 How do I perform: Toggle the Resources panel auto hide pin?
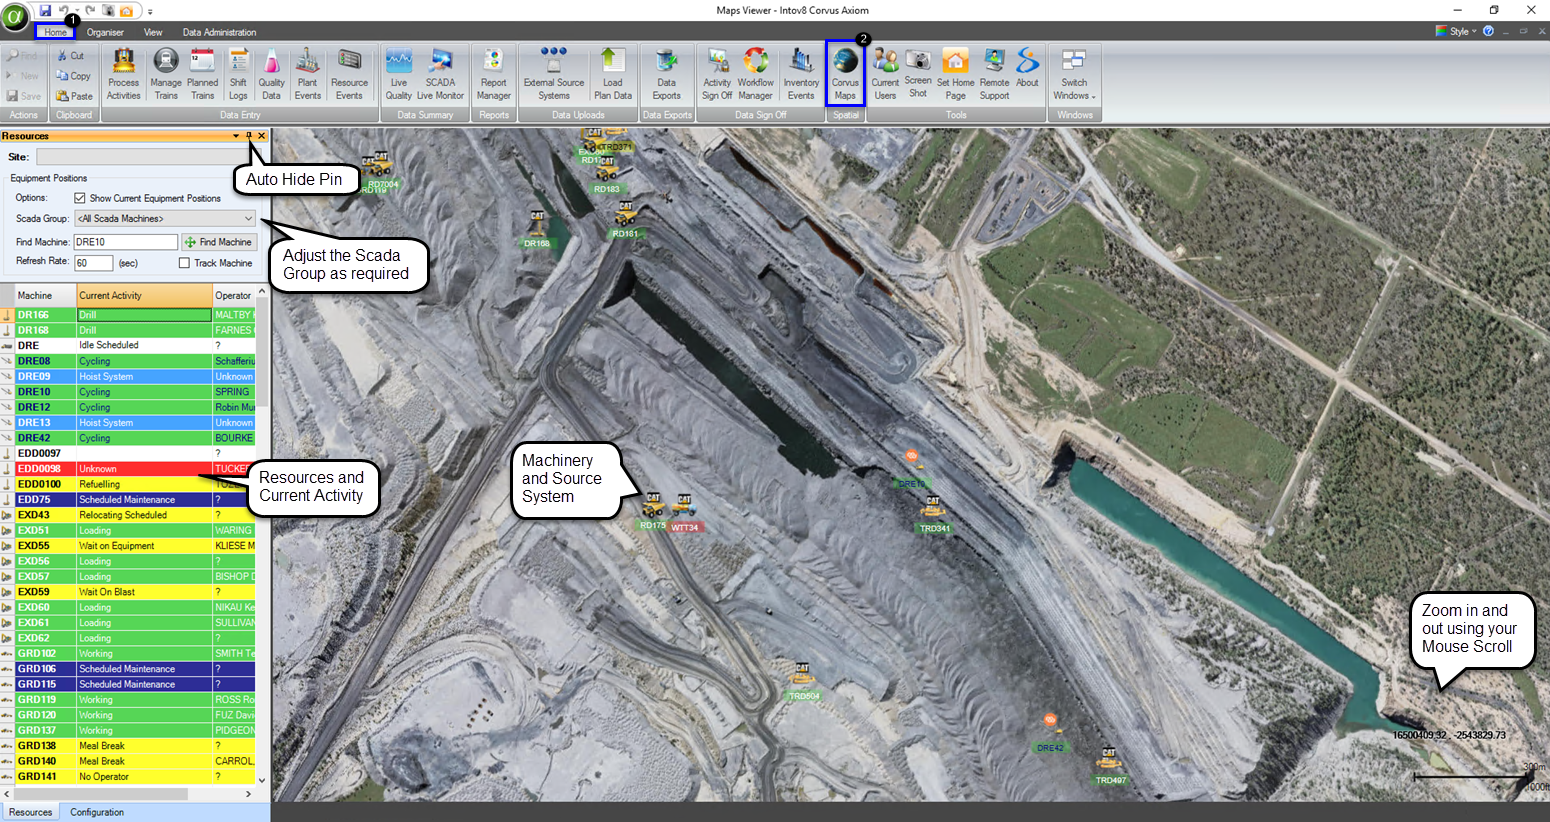coord(249,136)
